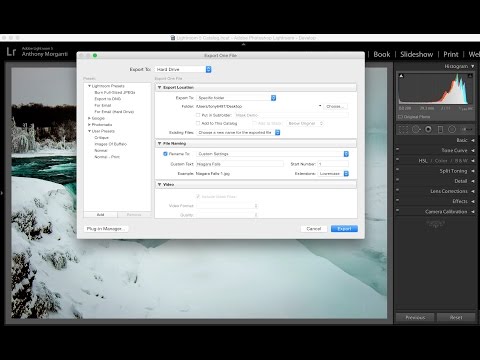480x360 pixels.
Task: Collapse the Video section
Action: (x=159, y=184)
